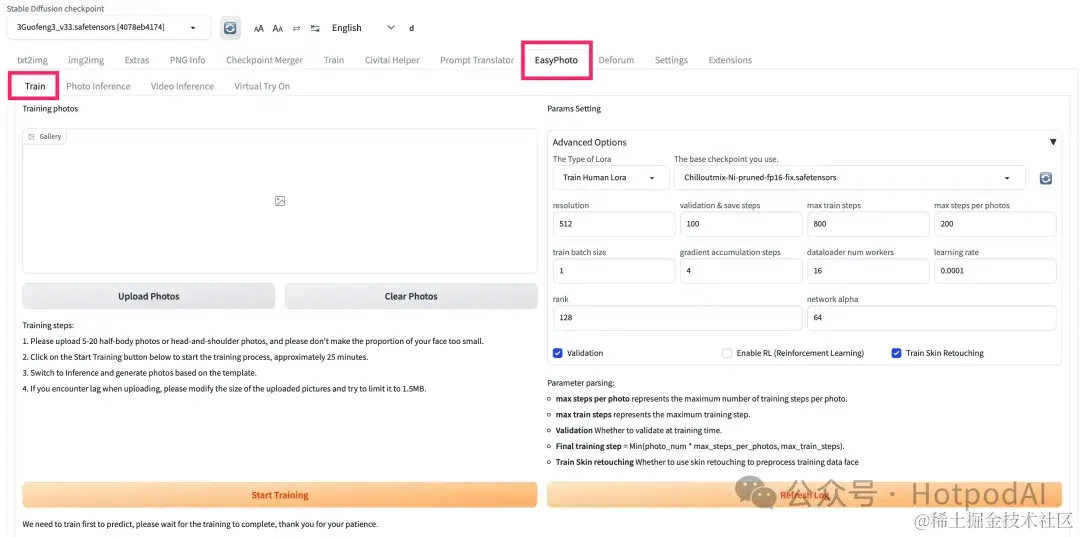The height and width of the screenshot is (537, 1080).
Task: Click the first smaller AA text icon
Action: (259, 28)
